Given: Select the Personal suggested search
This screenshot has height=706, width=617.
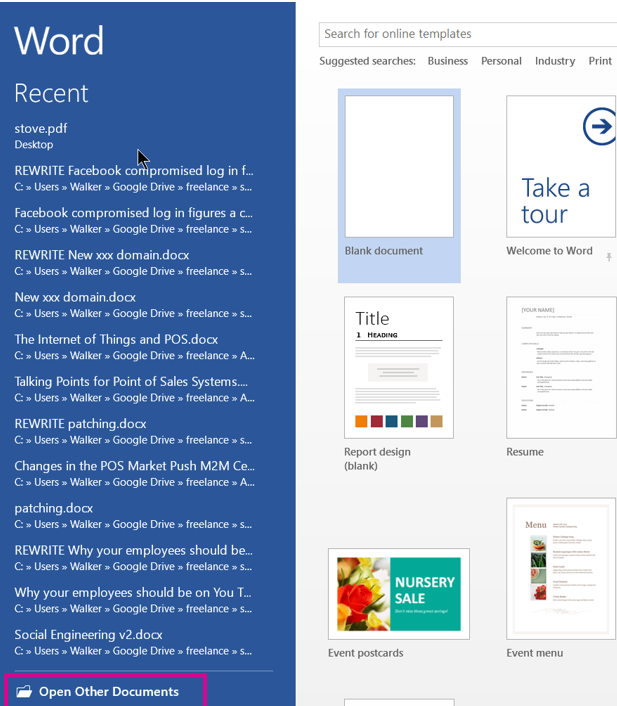Looking at the screenshot, I should [501, 61].
